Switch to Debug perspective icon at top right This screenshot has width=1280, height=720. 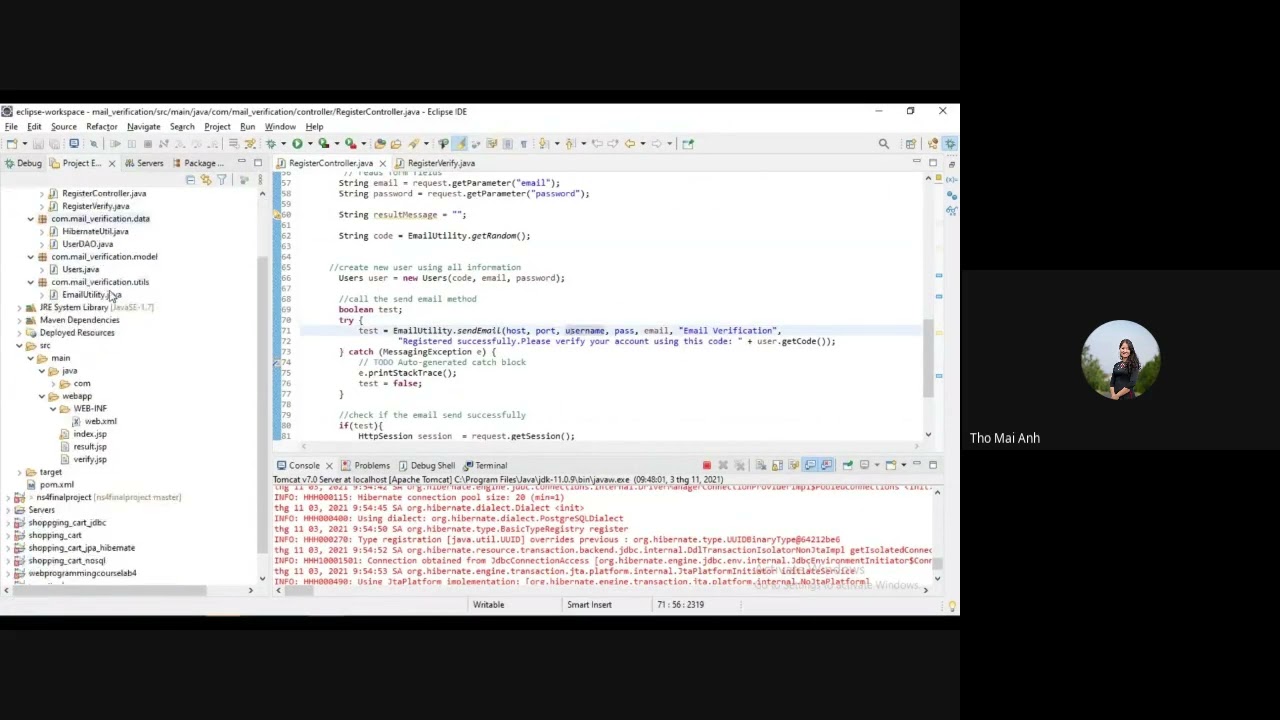click(949, 144)
